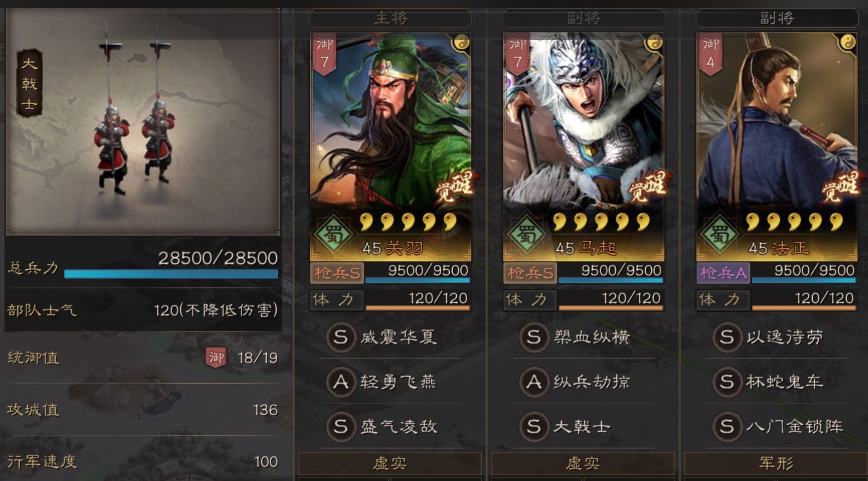Click the 御 7 cost badge on 马超
868x481 pixels.
click(518, 54)
